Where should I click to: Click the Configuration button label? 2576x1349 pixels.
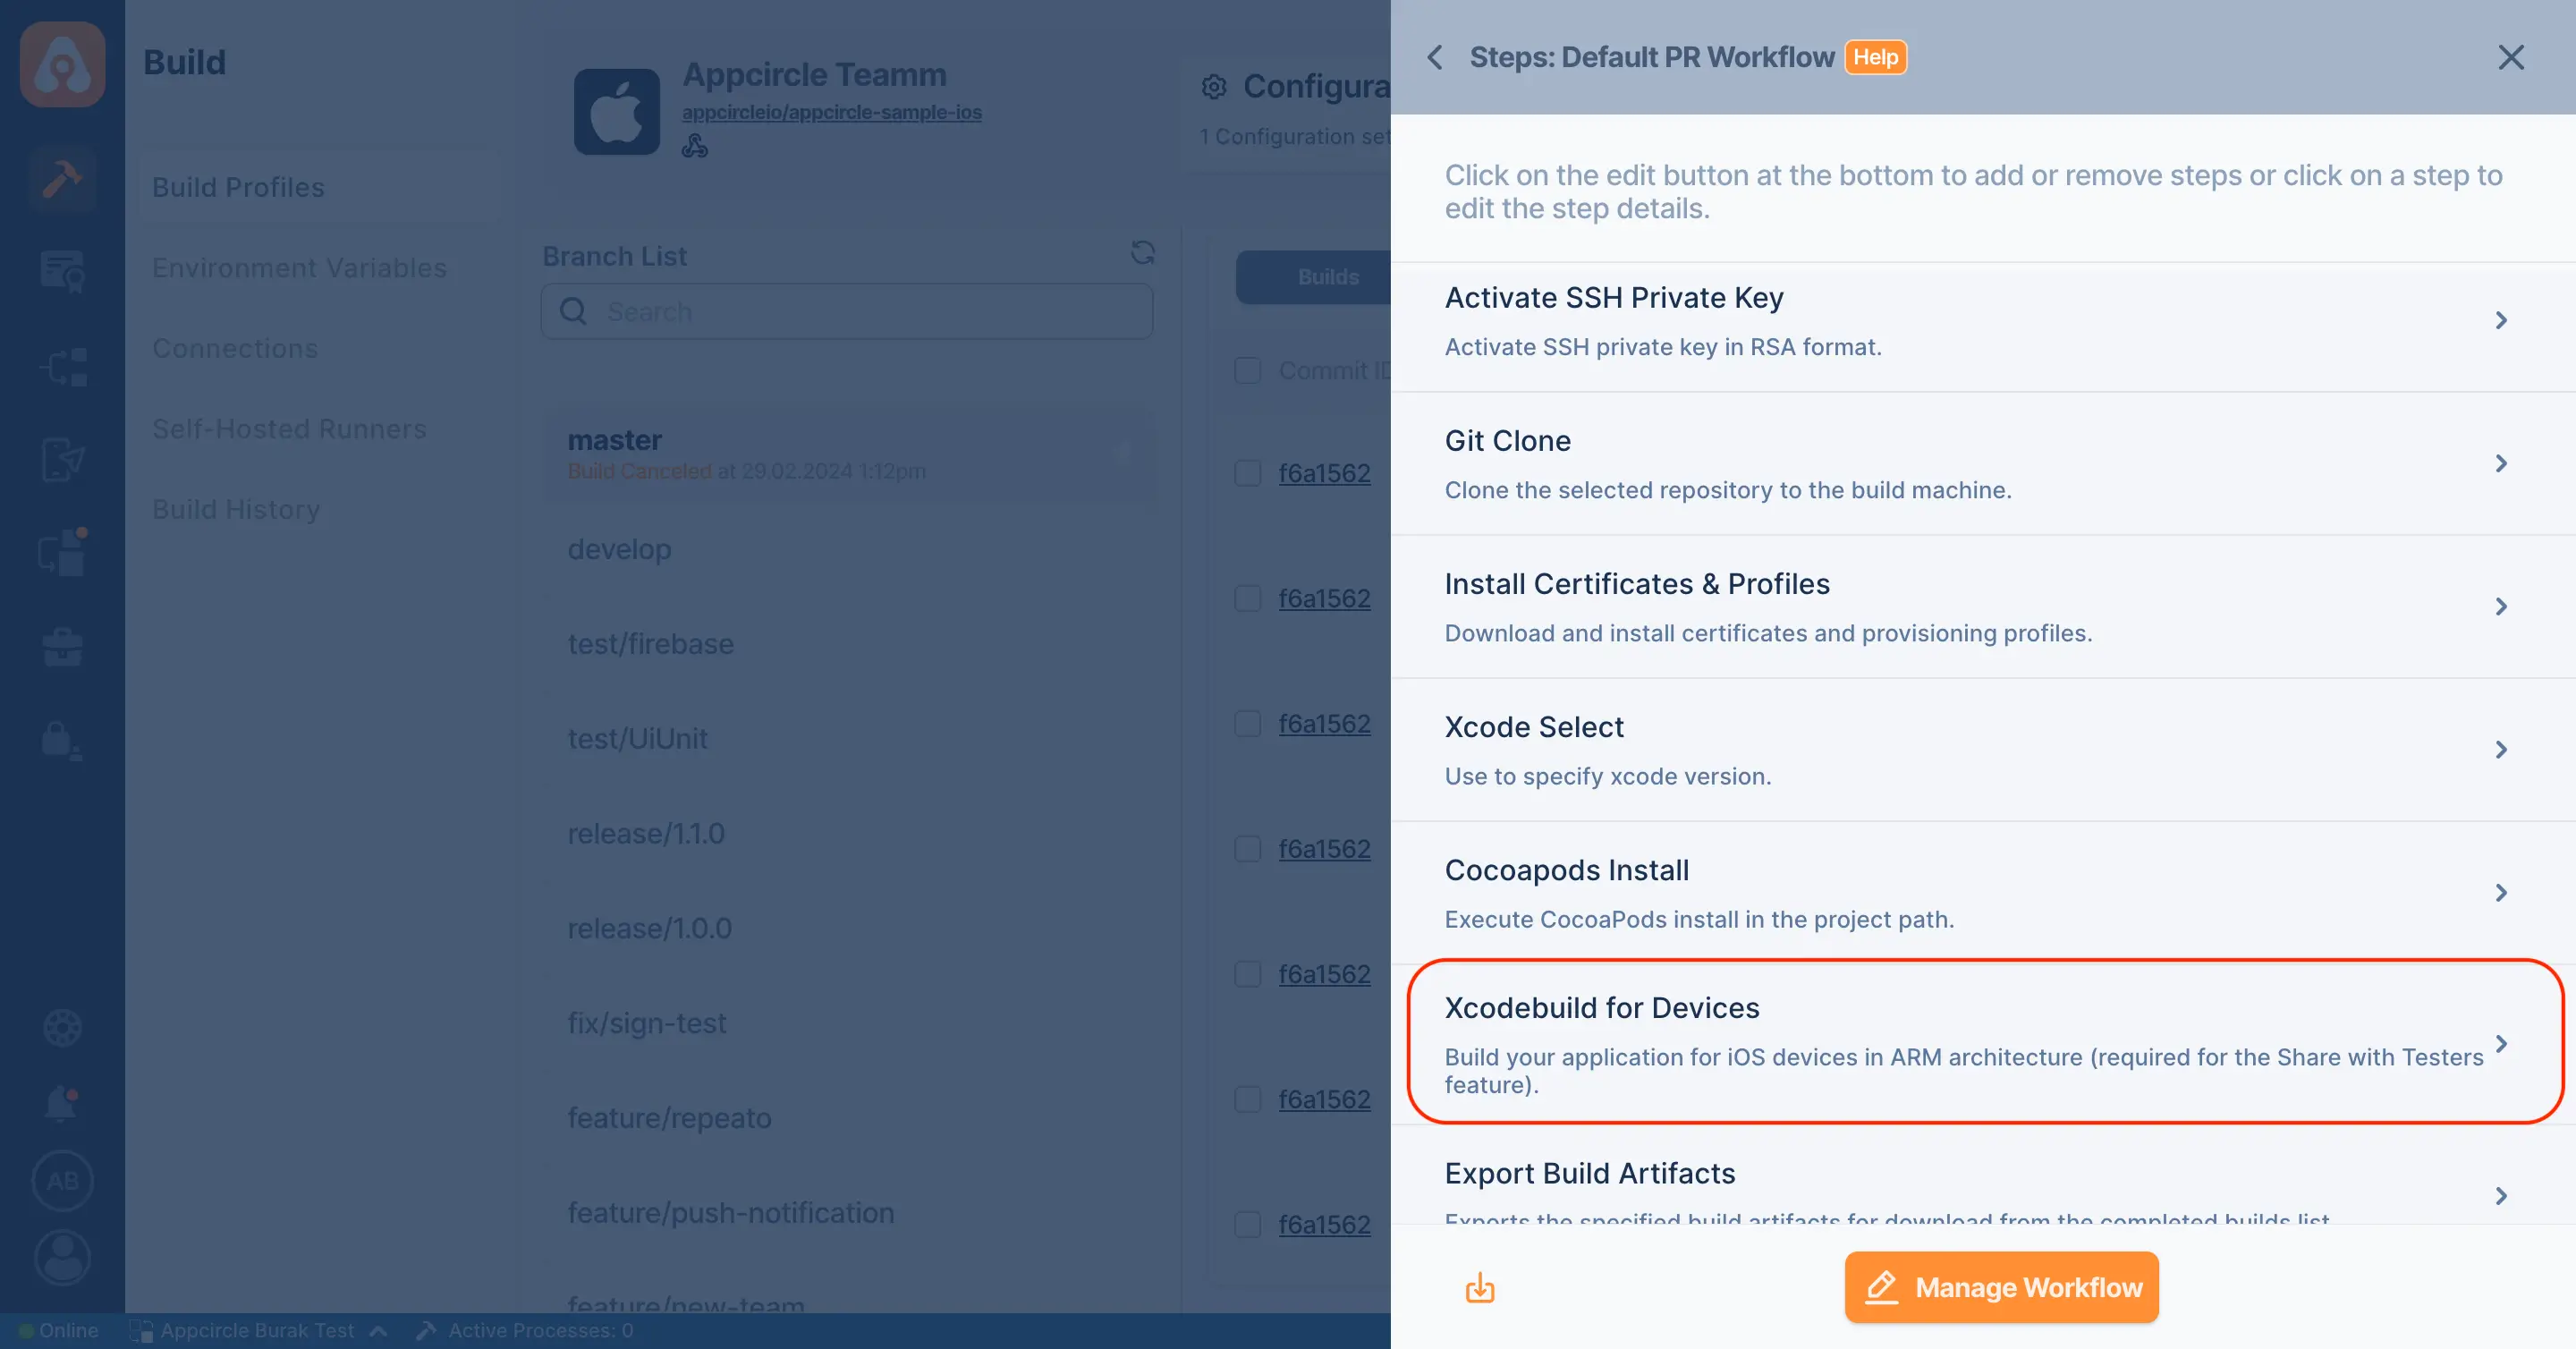[1316, 87]
